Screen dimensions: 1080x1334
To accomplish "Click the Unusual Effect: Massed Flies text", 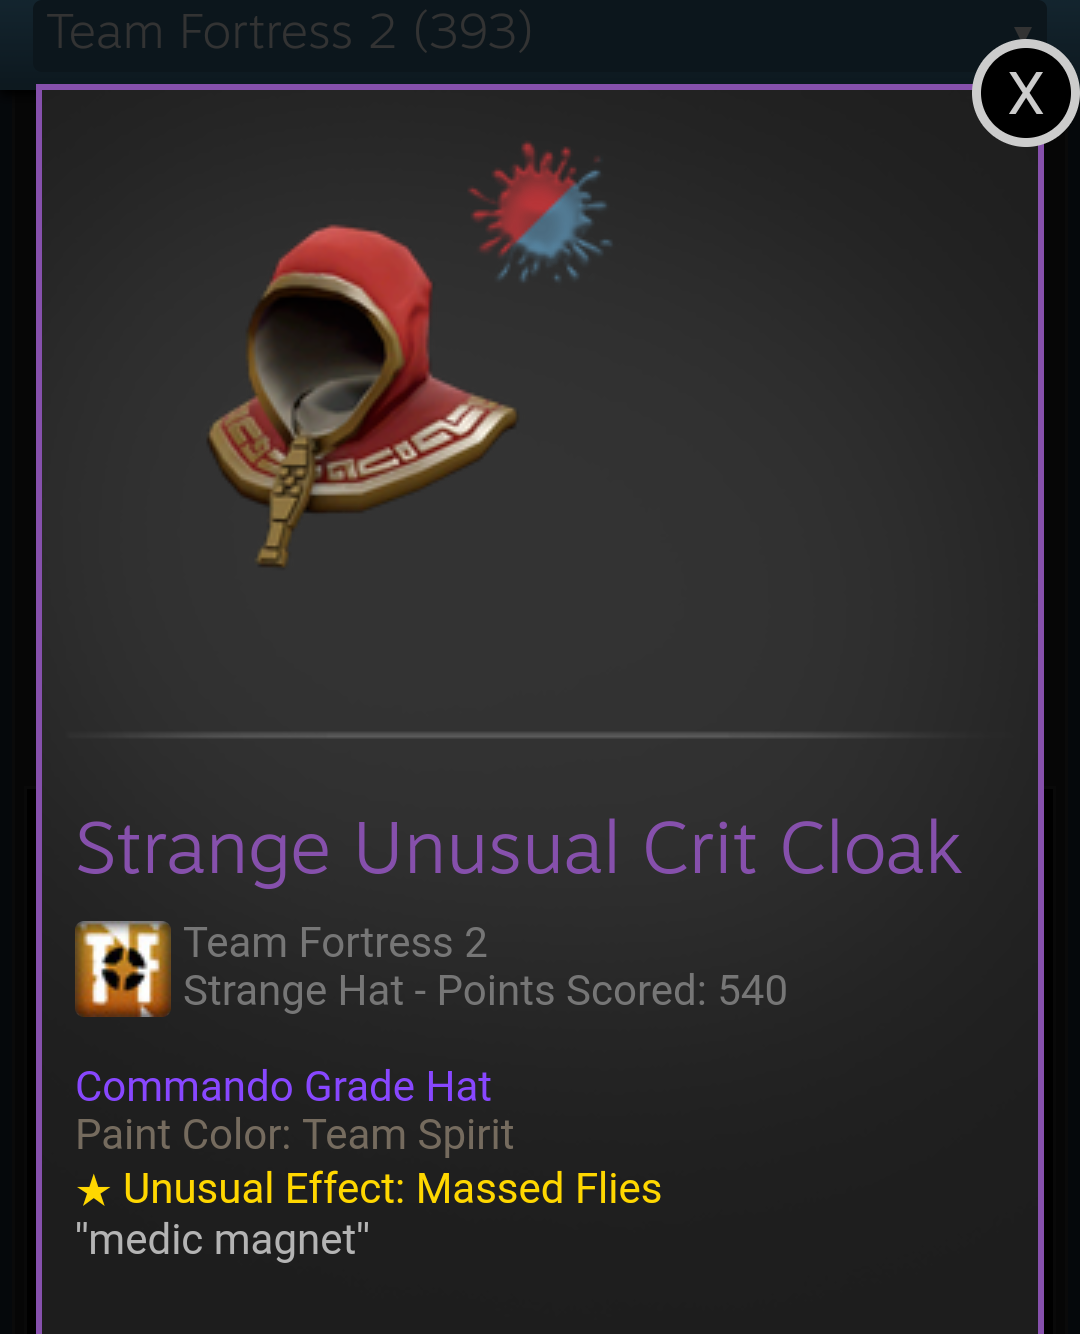I will (392, 1188).
